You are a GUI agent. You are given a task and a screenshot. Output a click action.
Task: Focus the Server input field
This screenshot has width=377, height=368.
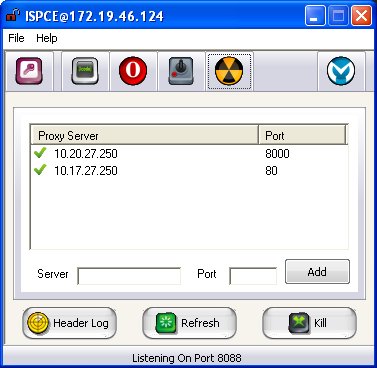coord(129,276)
